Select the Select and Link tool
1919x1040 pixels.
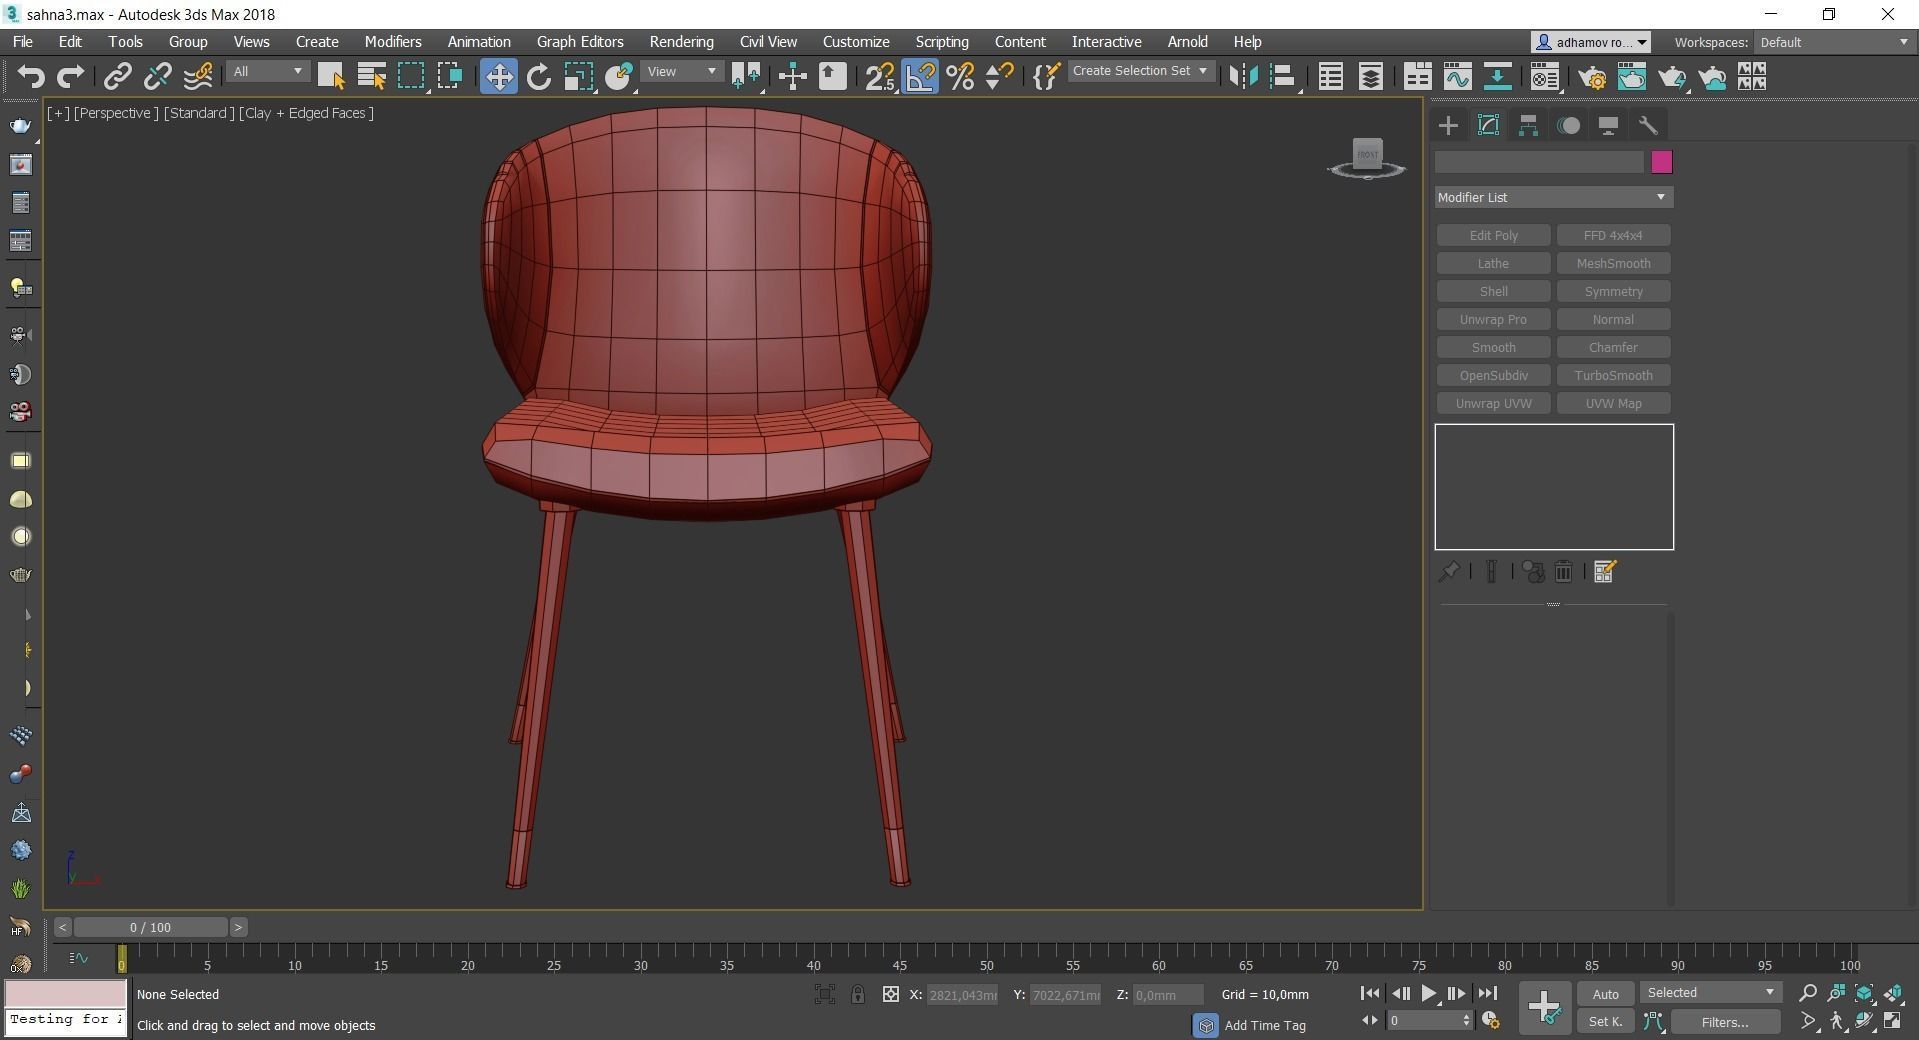pos(118,76)
